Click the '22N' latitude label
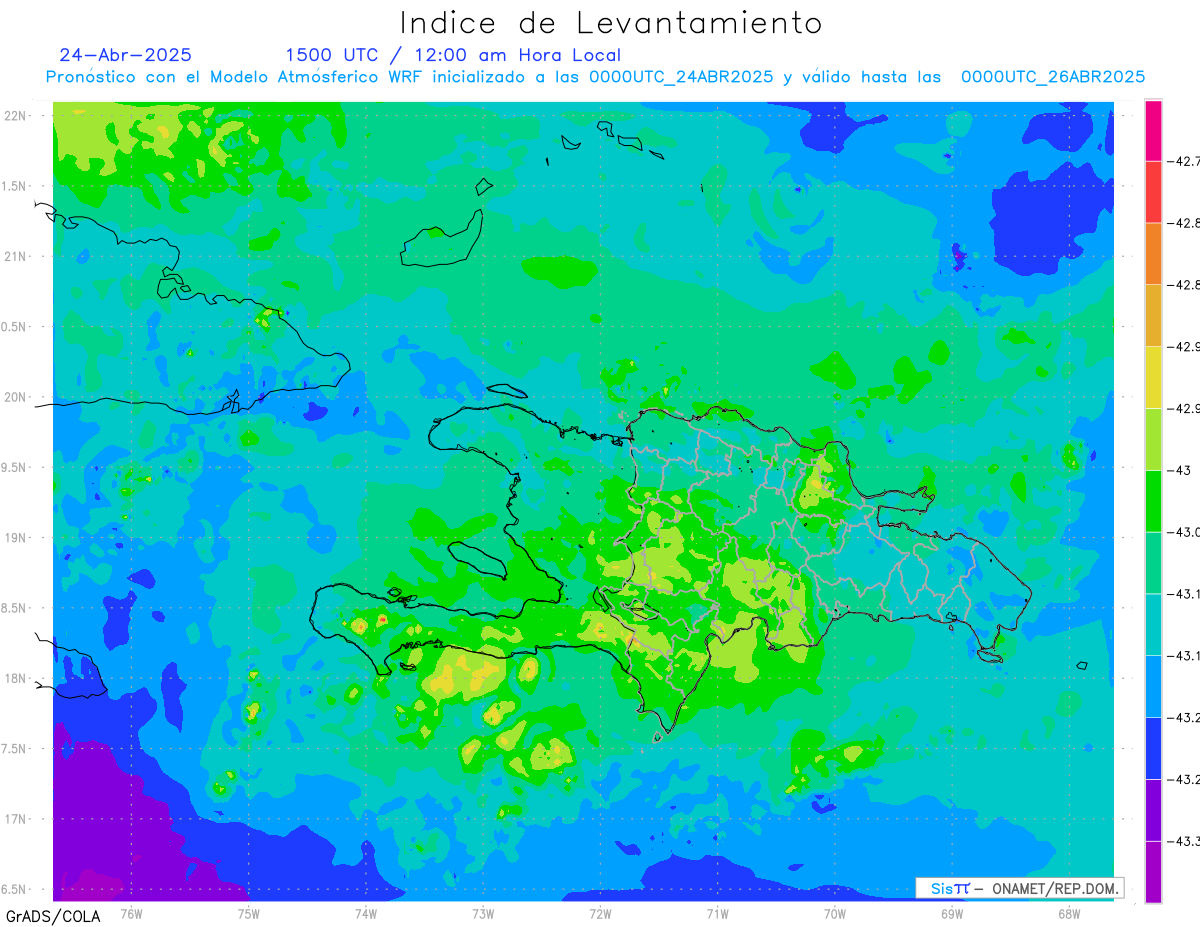This screenshot has height=927, width=1200. coord(15,116)
